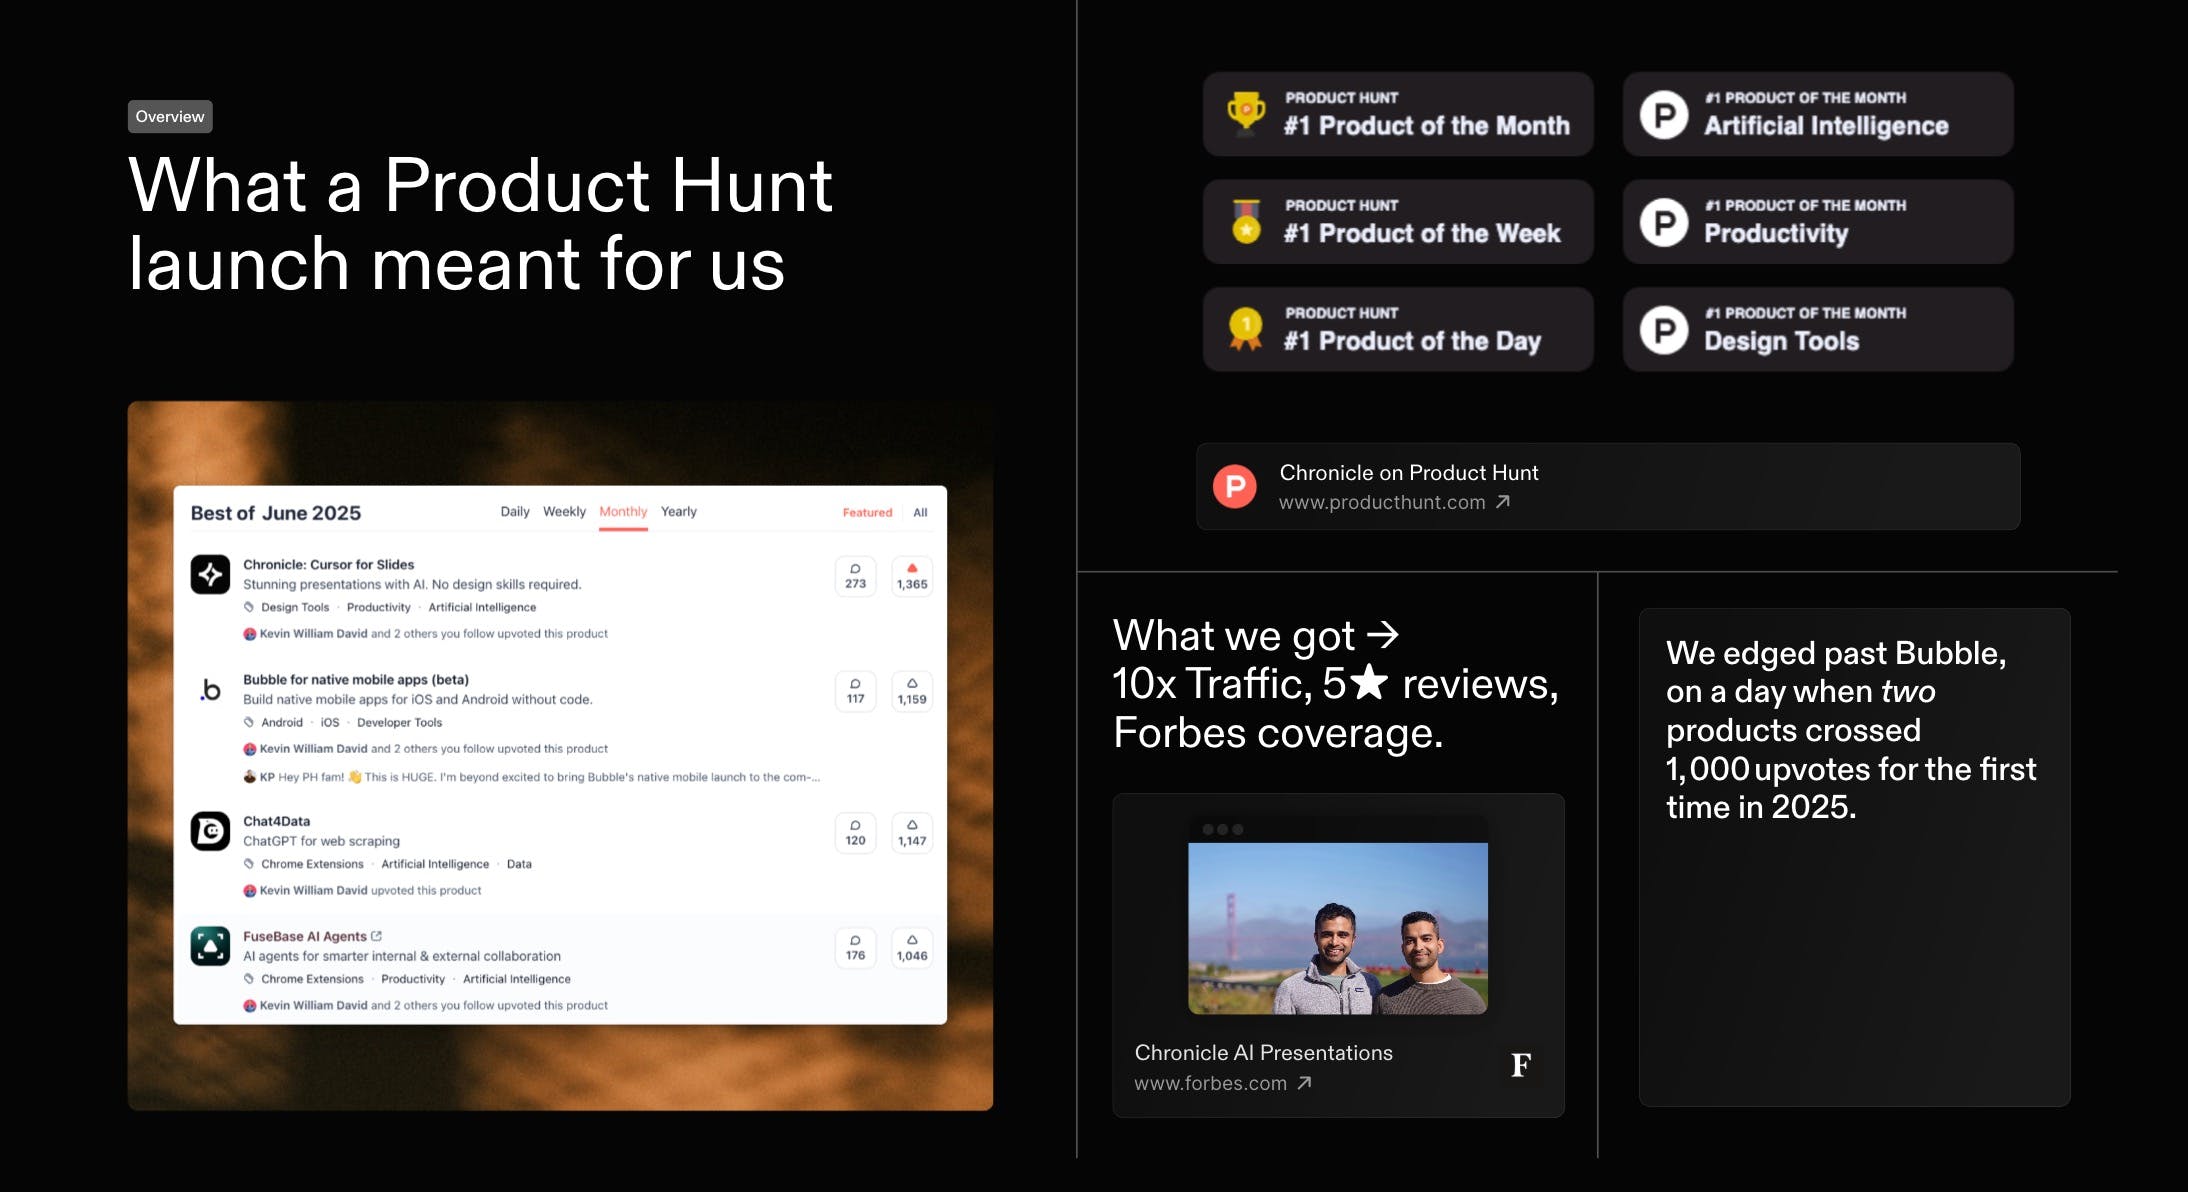Click the Forbes founders photo thumbnail
Screen dimensions: 2188x1192
[x=1337, y=928]
